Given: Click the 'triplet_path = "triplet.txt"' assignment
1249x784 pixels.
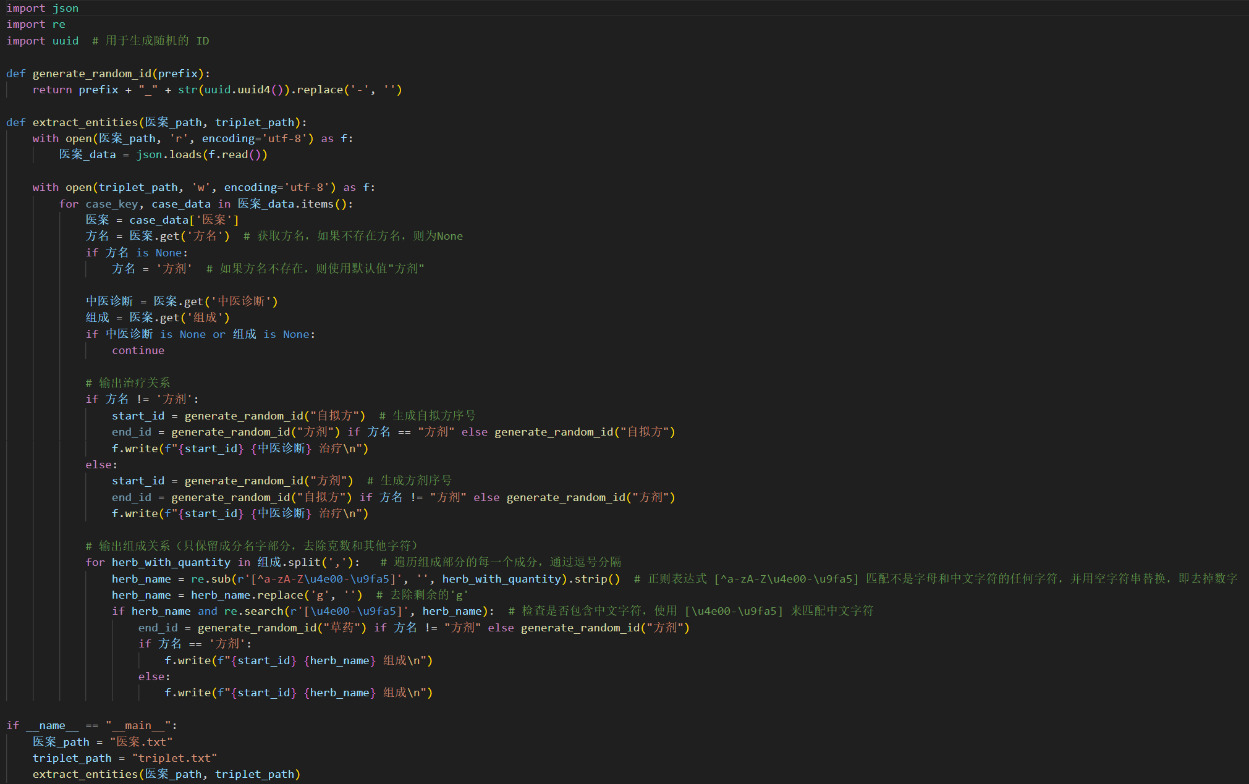Looking at the screenshot, I should point(125,758).
